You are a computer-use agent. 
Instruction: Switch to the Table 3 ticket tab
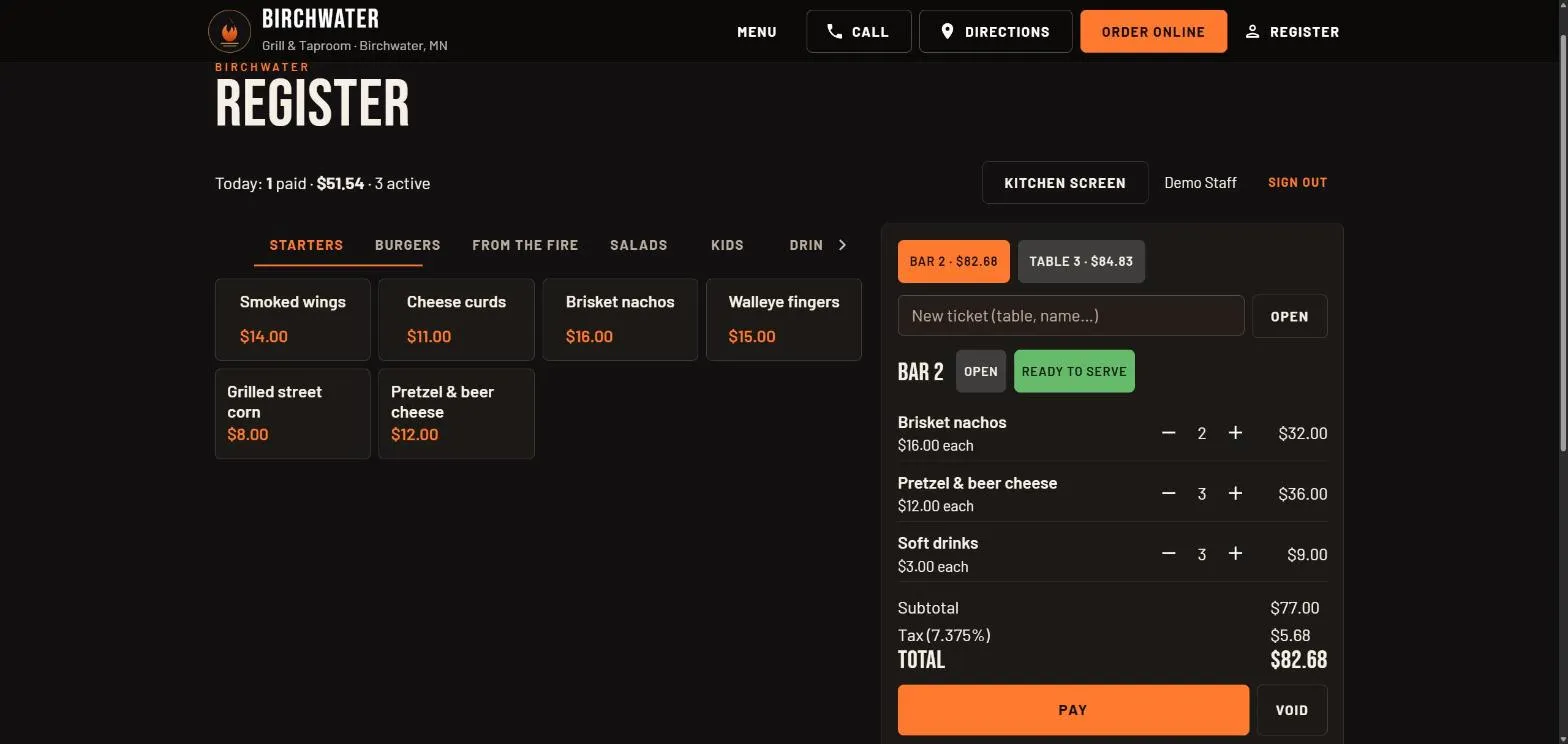pyautogui.click(x=1081, y=262)
